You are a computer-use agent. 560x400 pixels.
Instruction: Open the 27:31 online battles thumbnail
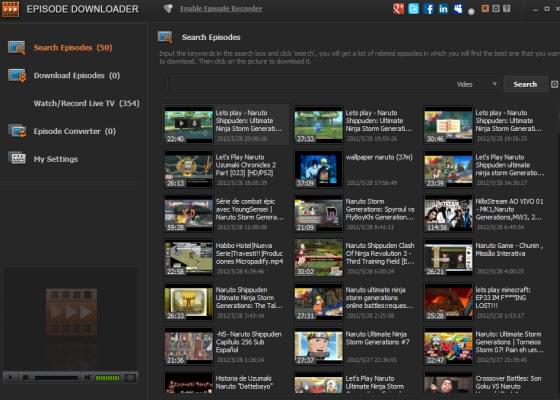pyautogui.click(x=319, y=302)
